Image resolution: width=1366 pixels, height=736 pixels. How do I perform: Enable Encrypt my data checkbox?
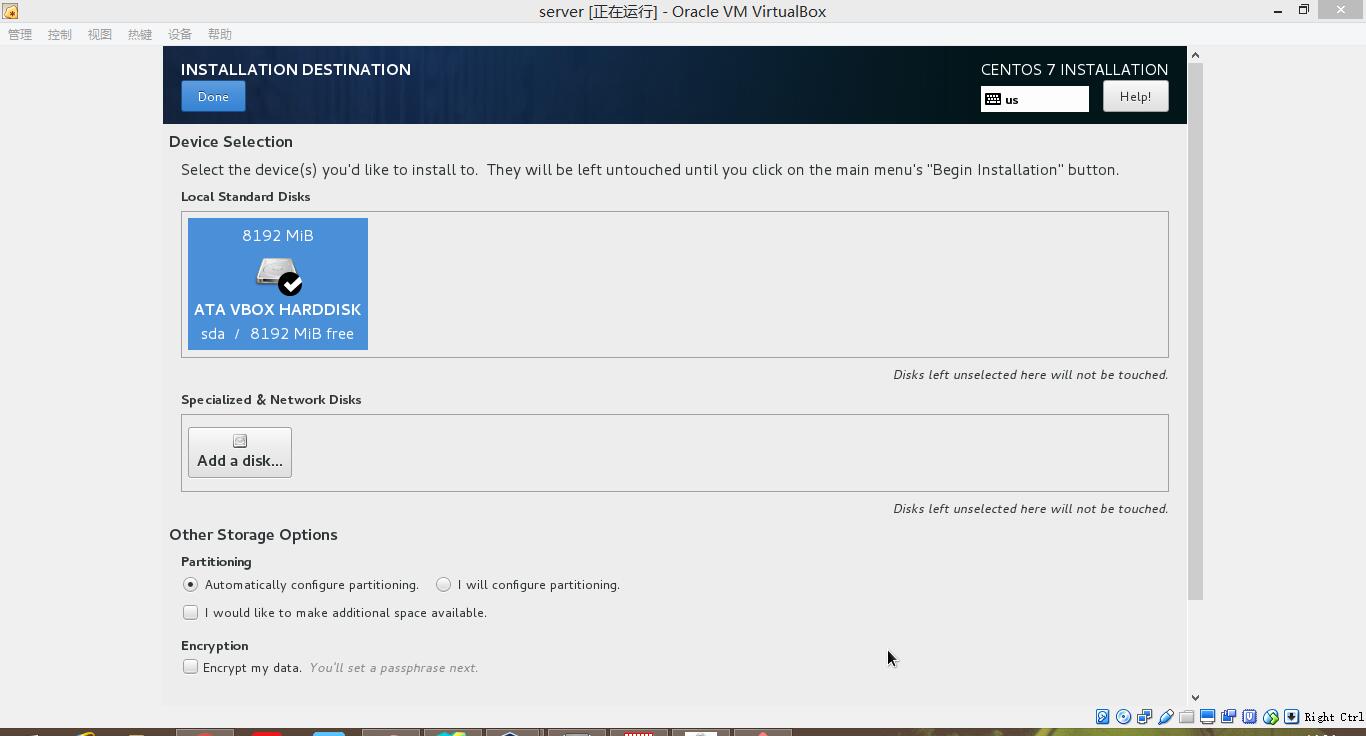[x=190, y=667]
